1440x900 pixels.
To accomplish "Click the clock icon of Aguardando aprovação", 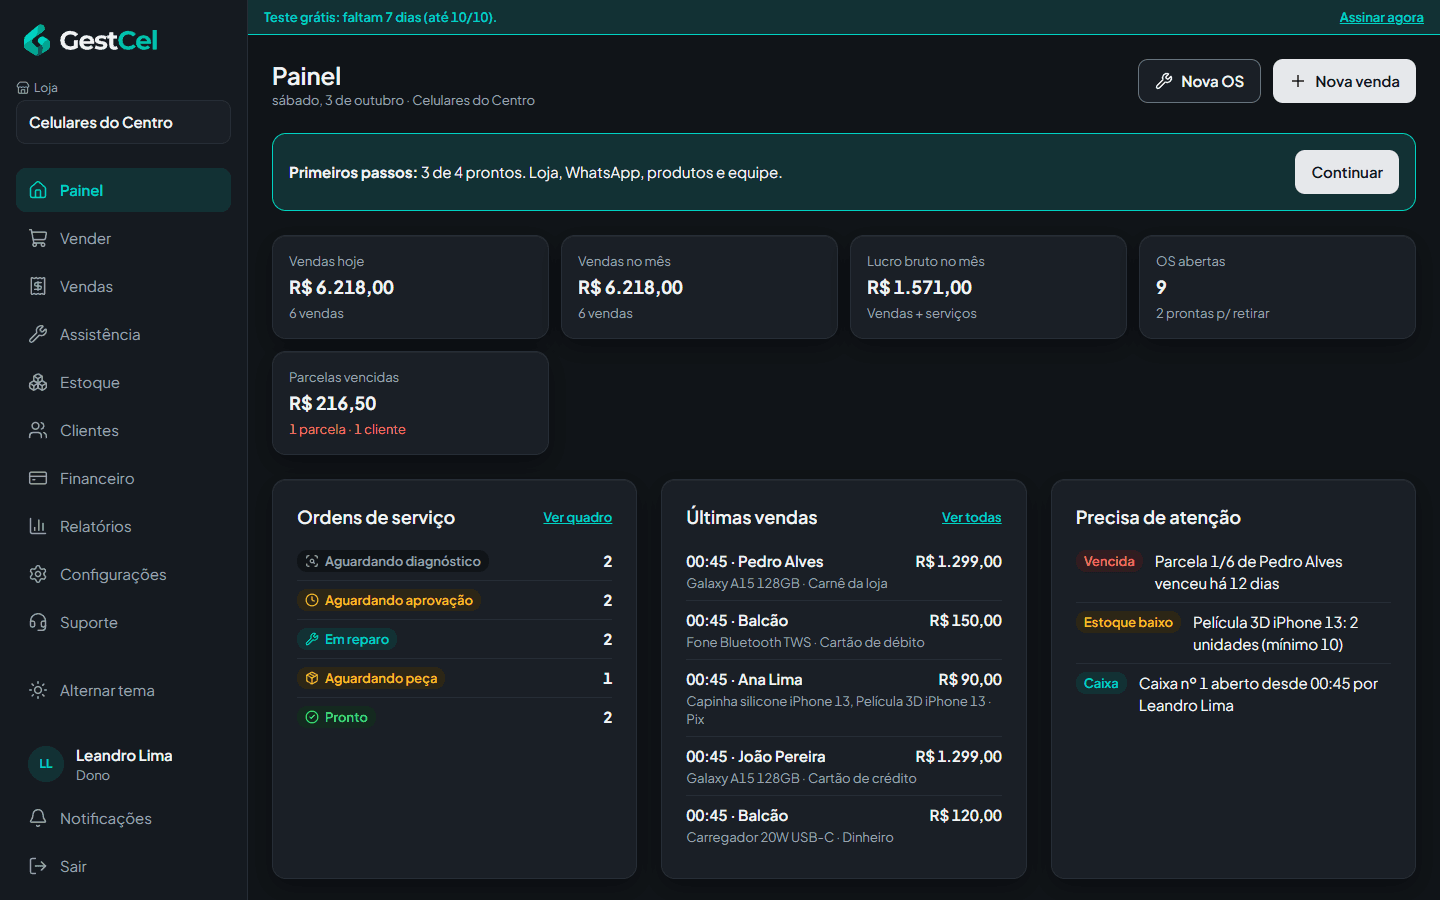I will 312,600.
